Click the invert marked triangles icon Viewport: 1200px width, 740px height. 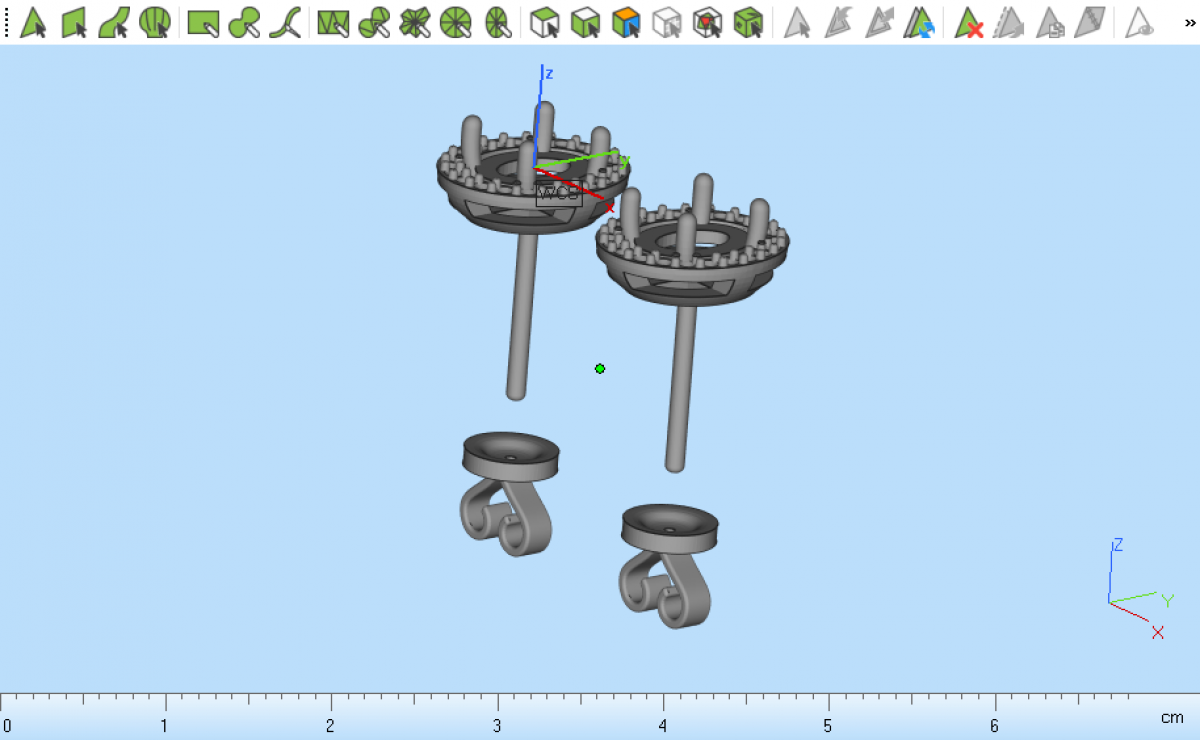point(918,22)
